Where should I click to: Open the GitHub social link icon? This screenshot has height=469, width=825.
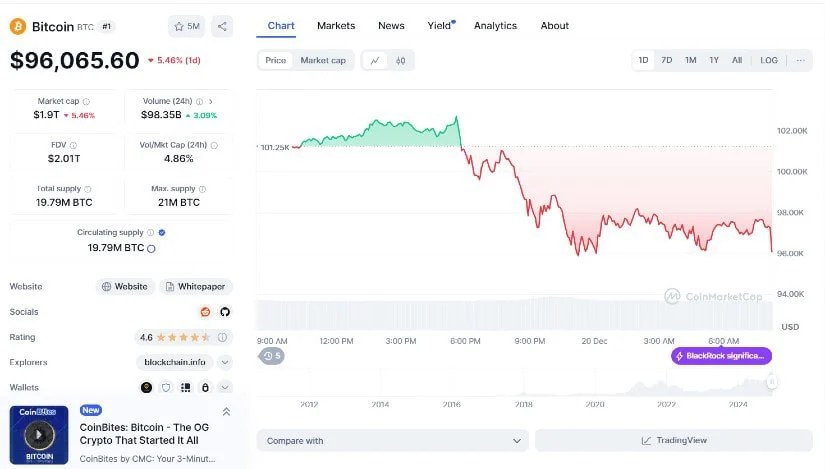click(x=224, y=312)
